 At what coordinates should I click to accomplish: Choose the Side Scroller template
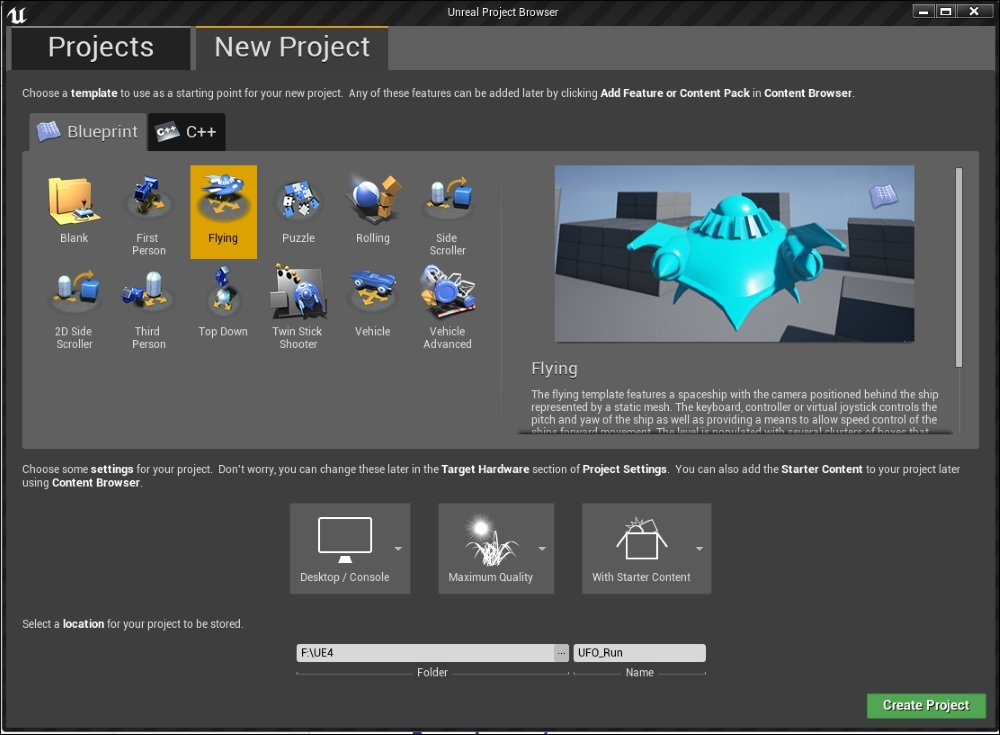447,212
